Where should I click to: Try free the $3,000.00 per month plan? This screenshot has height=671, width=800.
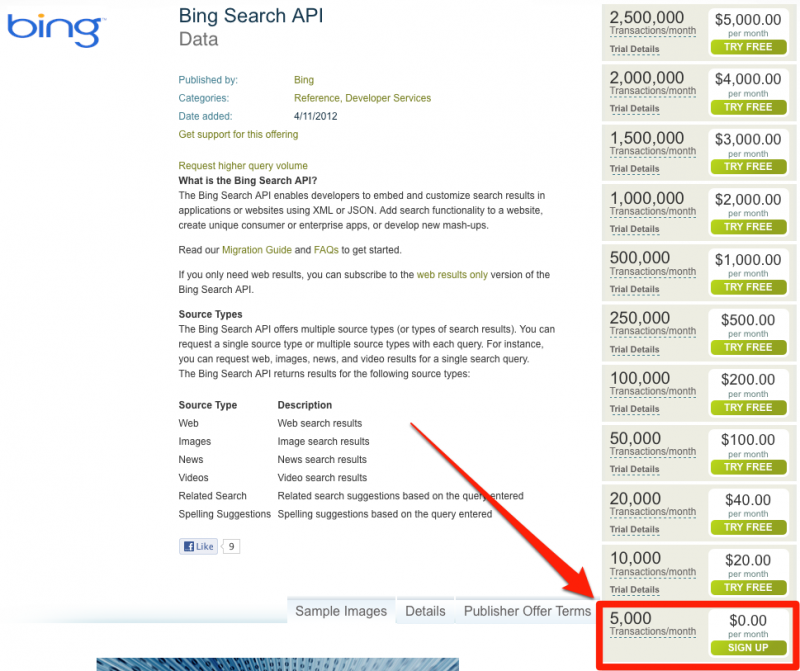pyautogui.click(x=748, y=167)
